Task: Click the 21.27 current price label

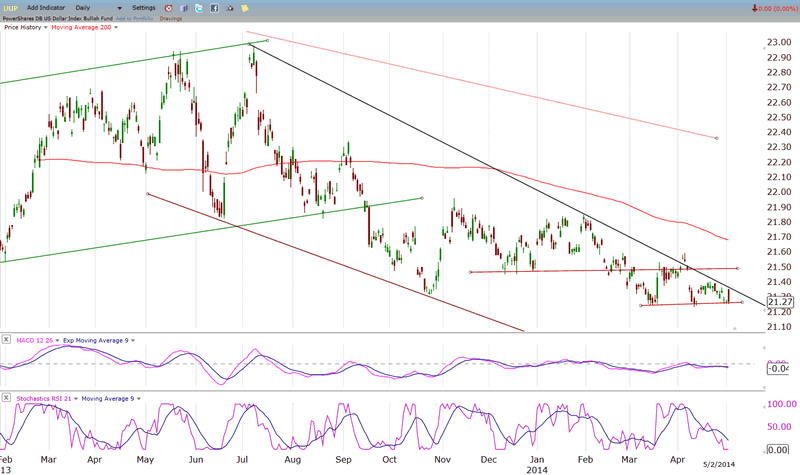Action: point(780,302)
